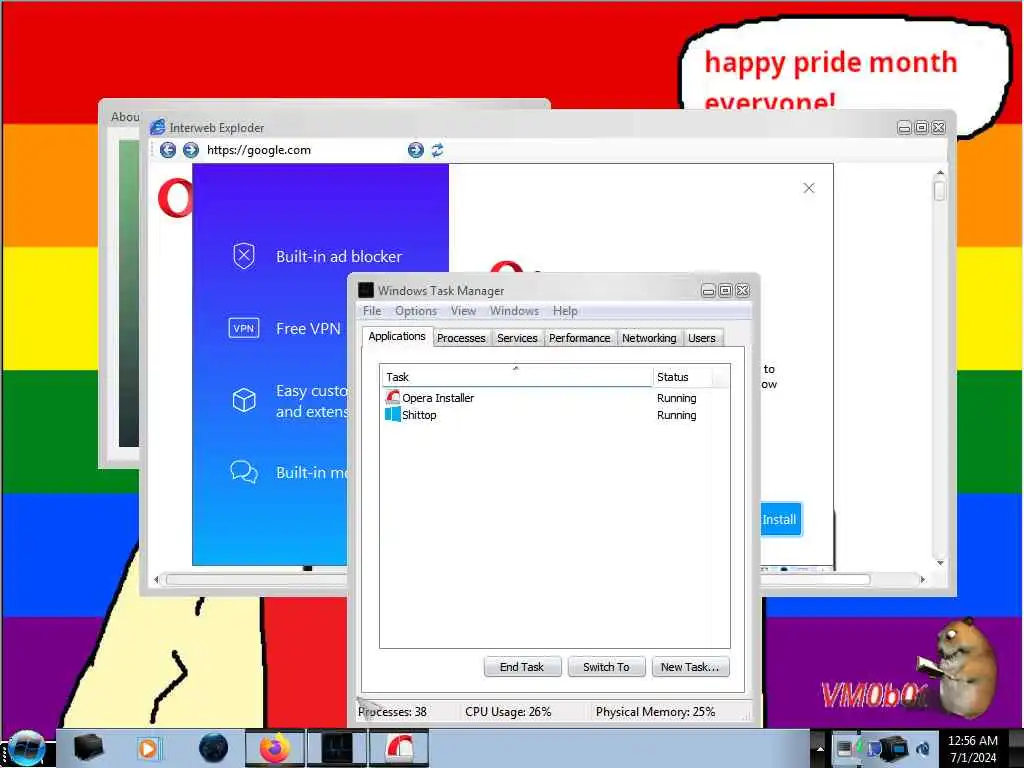Click the Go arrow beside the address bar

(415, 150)
